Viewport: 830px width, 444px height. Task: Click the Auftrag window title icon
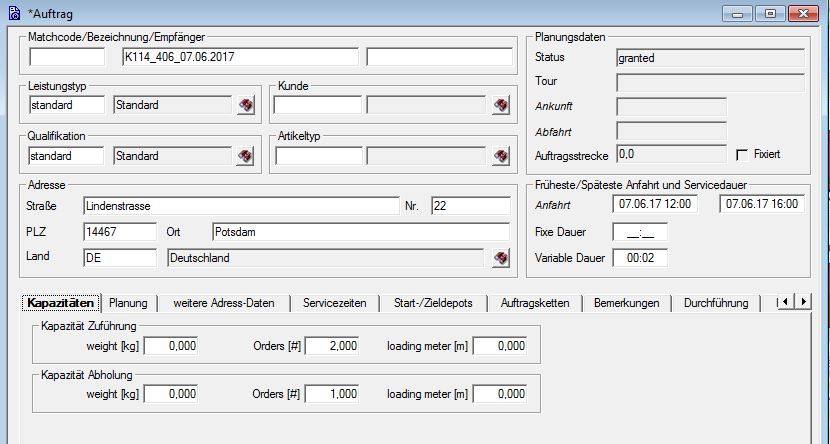[x=13, y=14]
